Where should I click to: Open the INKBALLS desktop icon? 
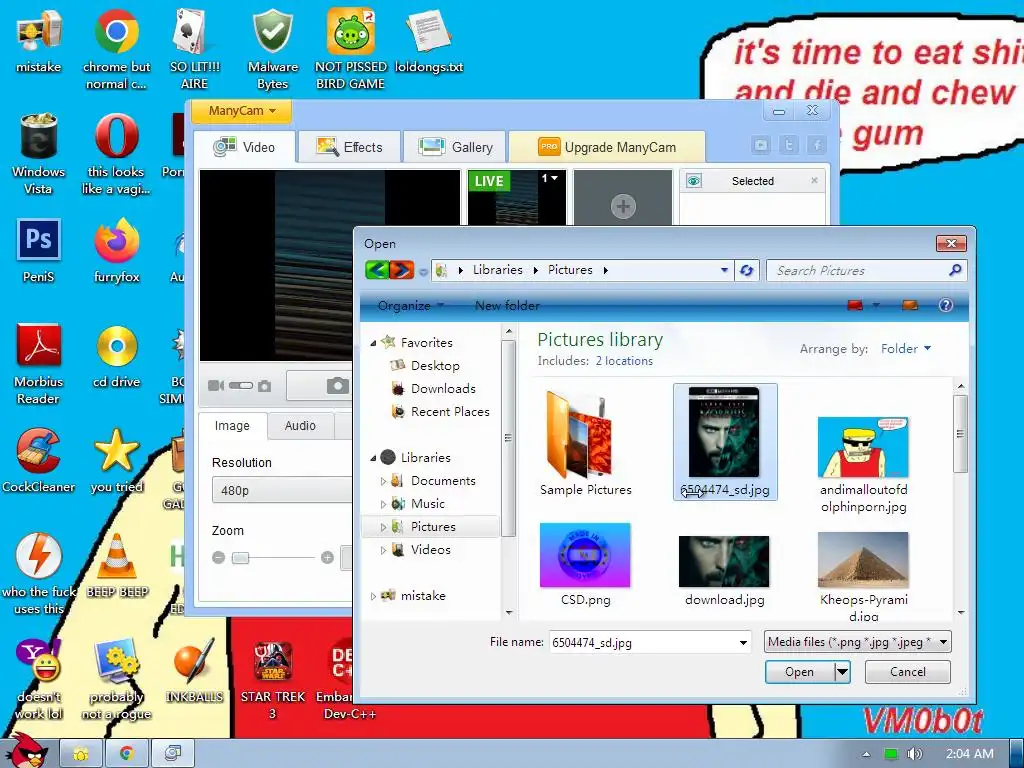194,671
